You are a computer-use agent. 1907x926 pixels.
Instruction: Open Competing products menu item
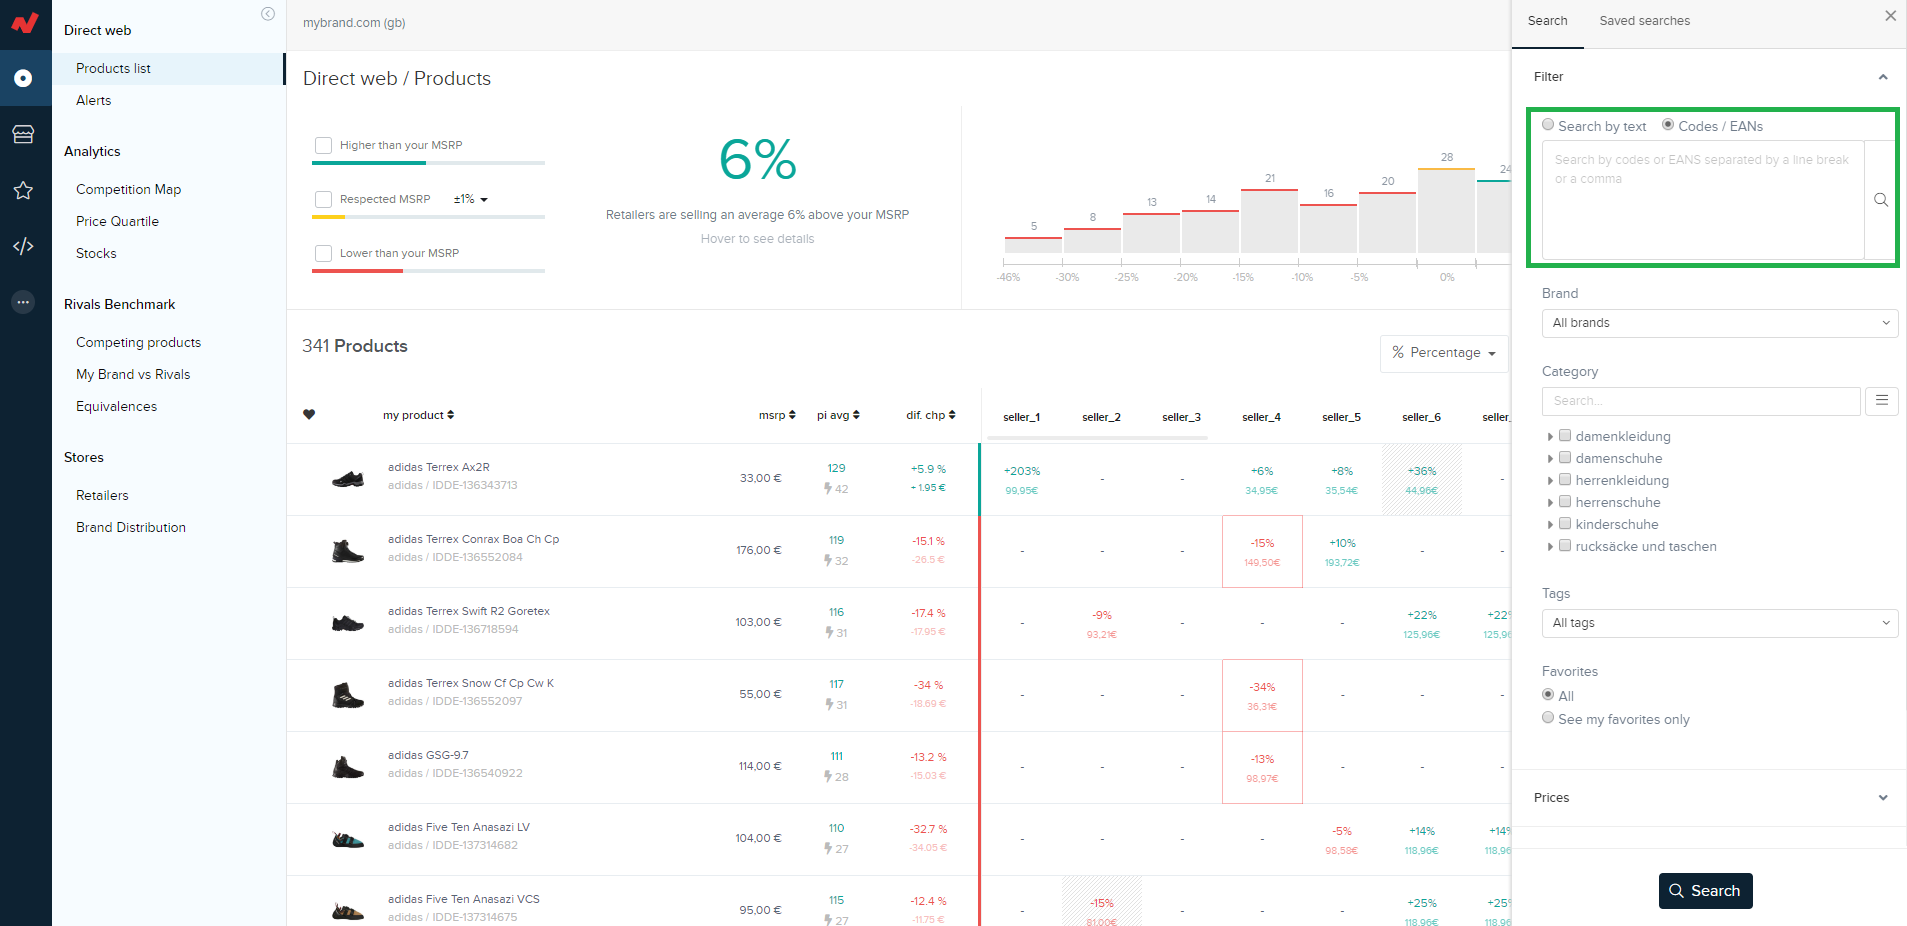coord(138,342)
